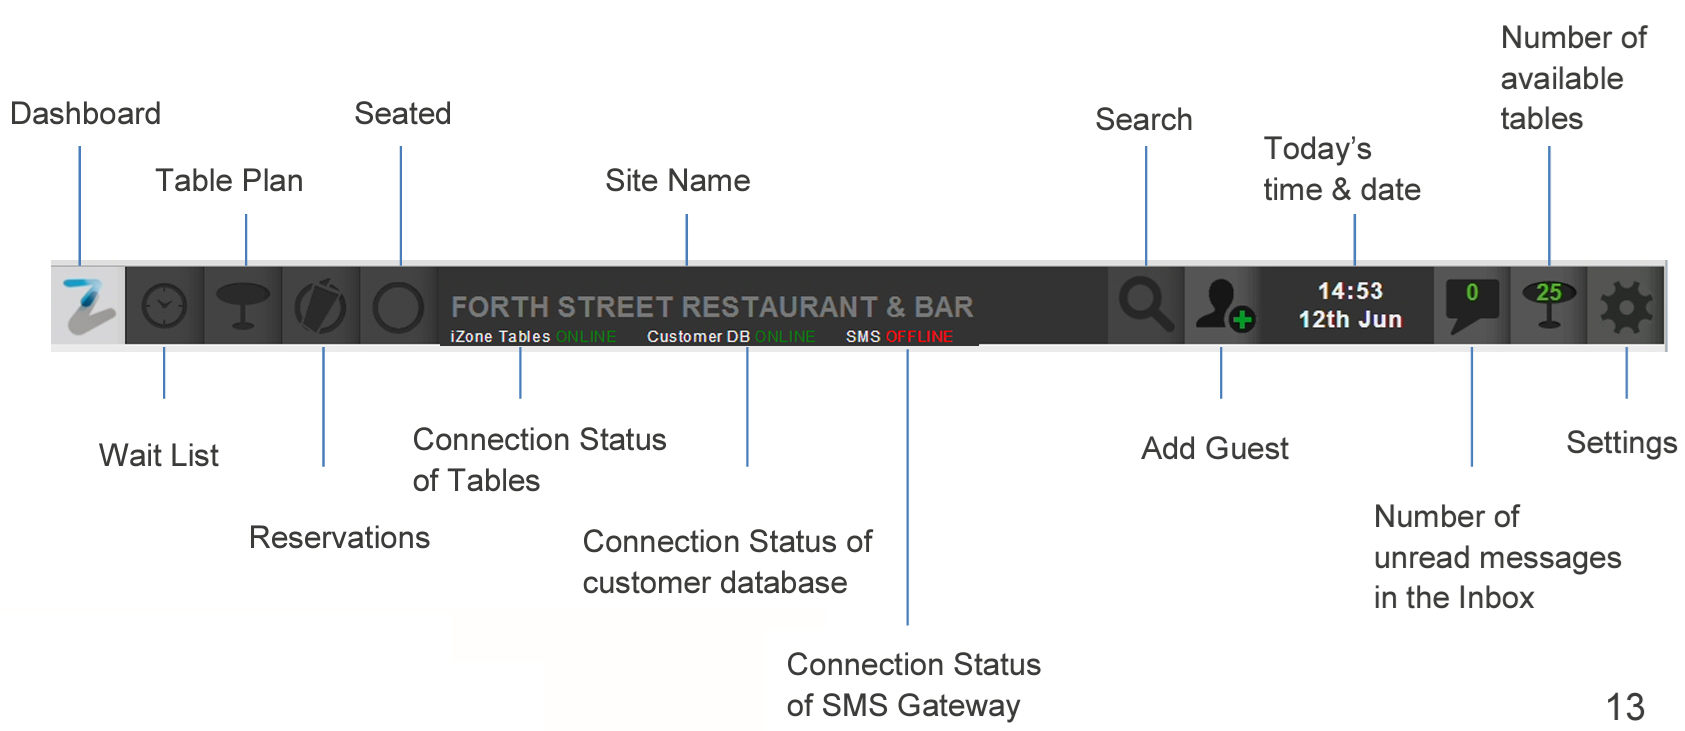This screenshot has height=731, width=1685.
Task: Show Seated guests via the circle icon
Action: coord(398,306)
